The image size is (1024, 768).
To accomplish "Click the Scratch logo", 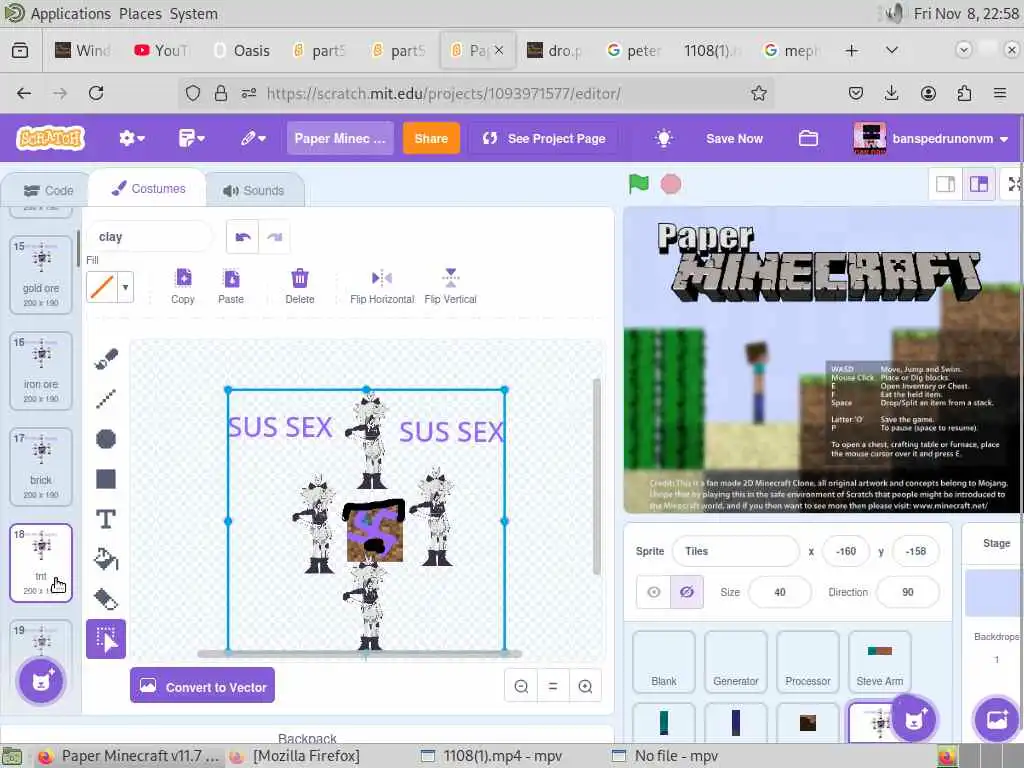I will point(50,138).
